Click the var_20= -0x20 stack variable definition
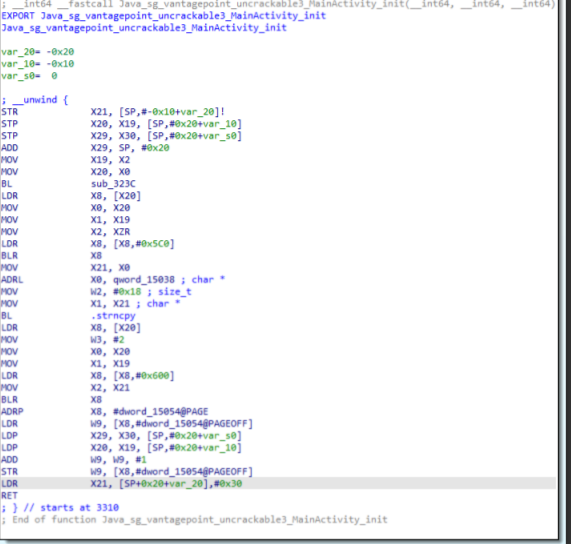The height and width of the screenshot is (544, 571). pyautogui.click(x=38, y=52)
